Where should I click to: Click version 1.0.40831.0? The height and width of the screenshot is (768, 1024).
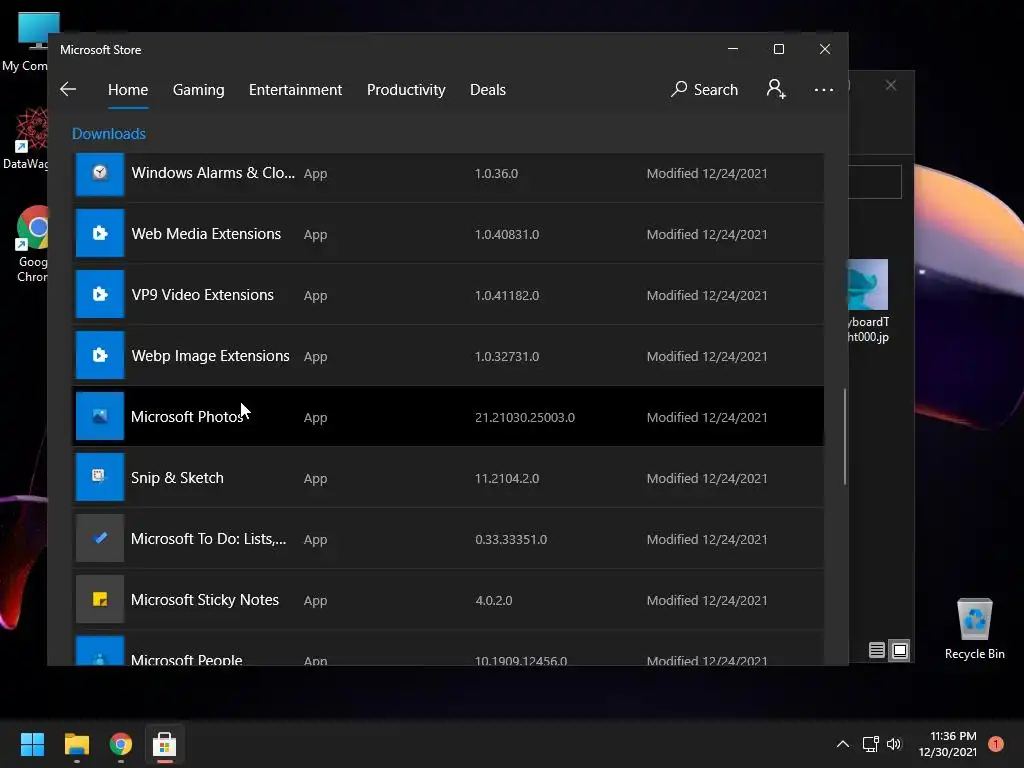click(507, 234)
